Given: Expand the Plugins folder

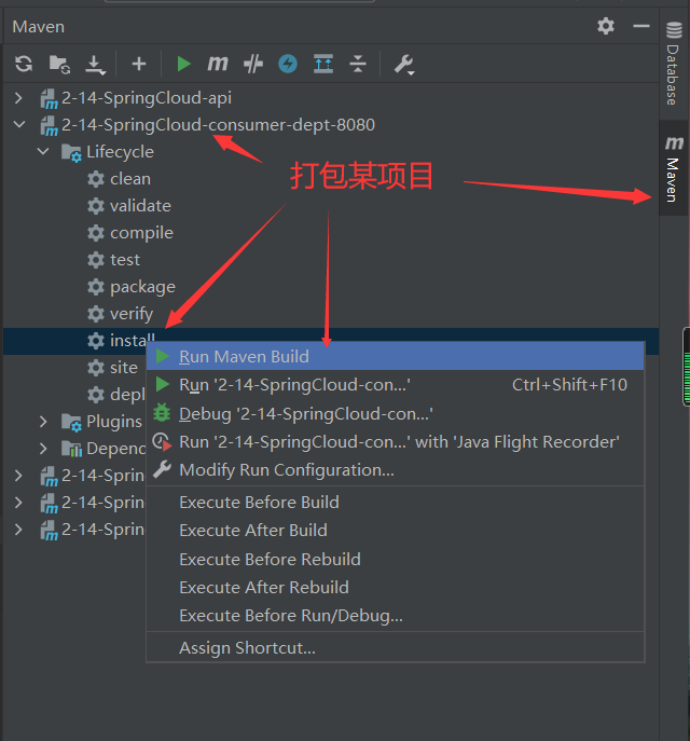Looking at the screenshot, I should pyautogui.click(x=43, y=421).
